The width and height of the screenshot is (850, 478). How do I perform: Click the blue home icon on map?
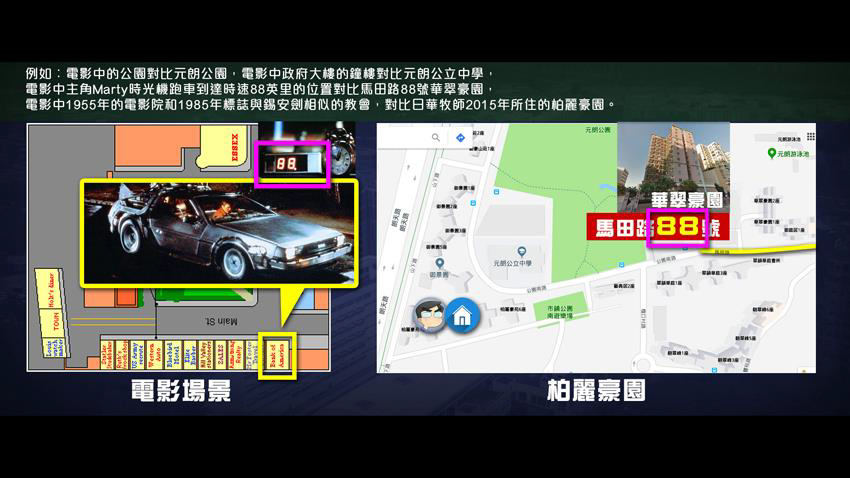point(462,315)
